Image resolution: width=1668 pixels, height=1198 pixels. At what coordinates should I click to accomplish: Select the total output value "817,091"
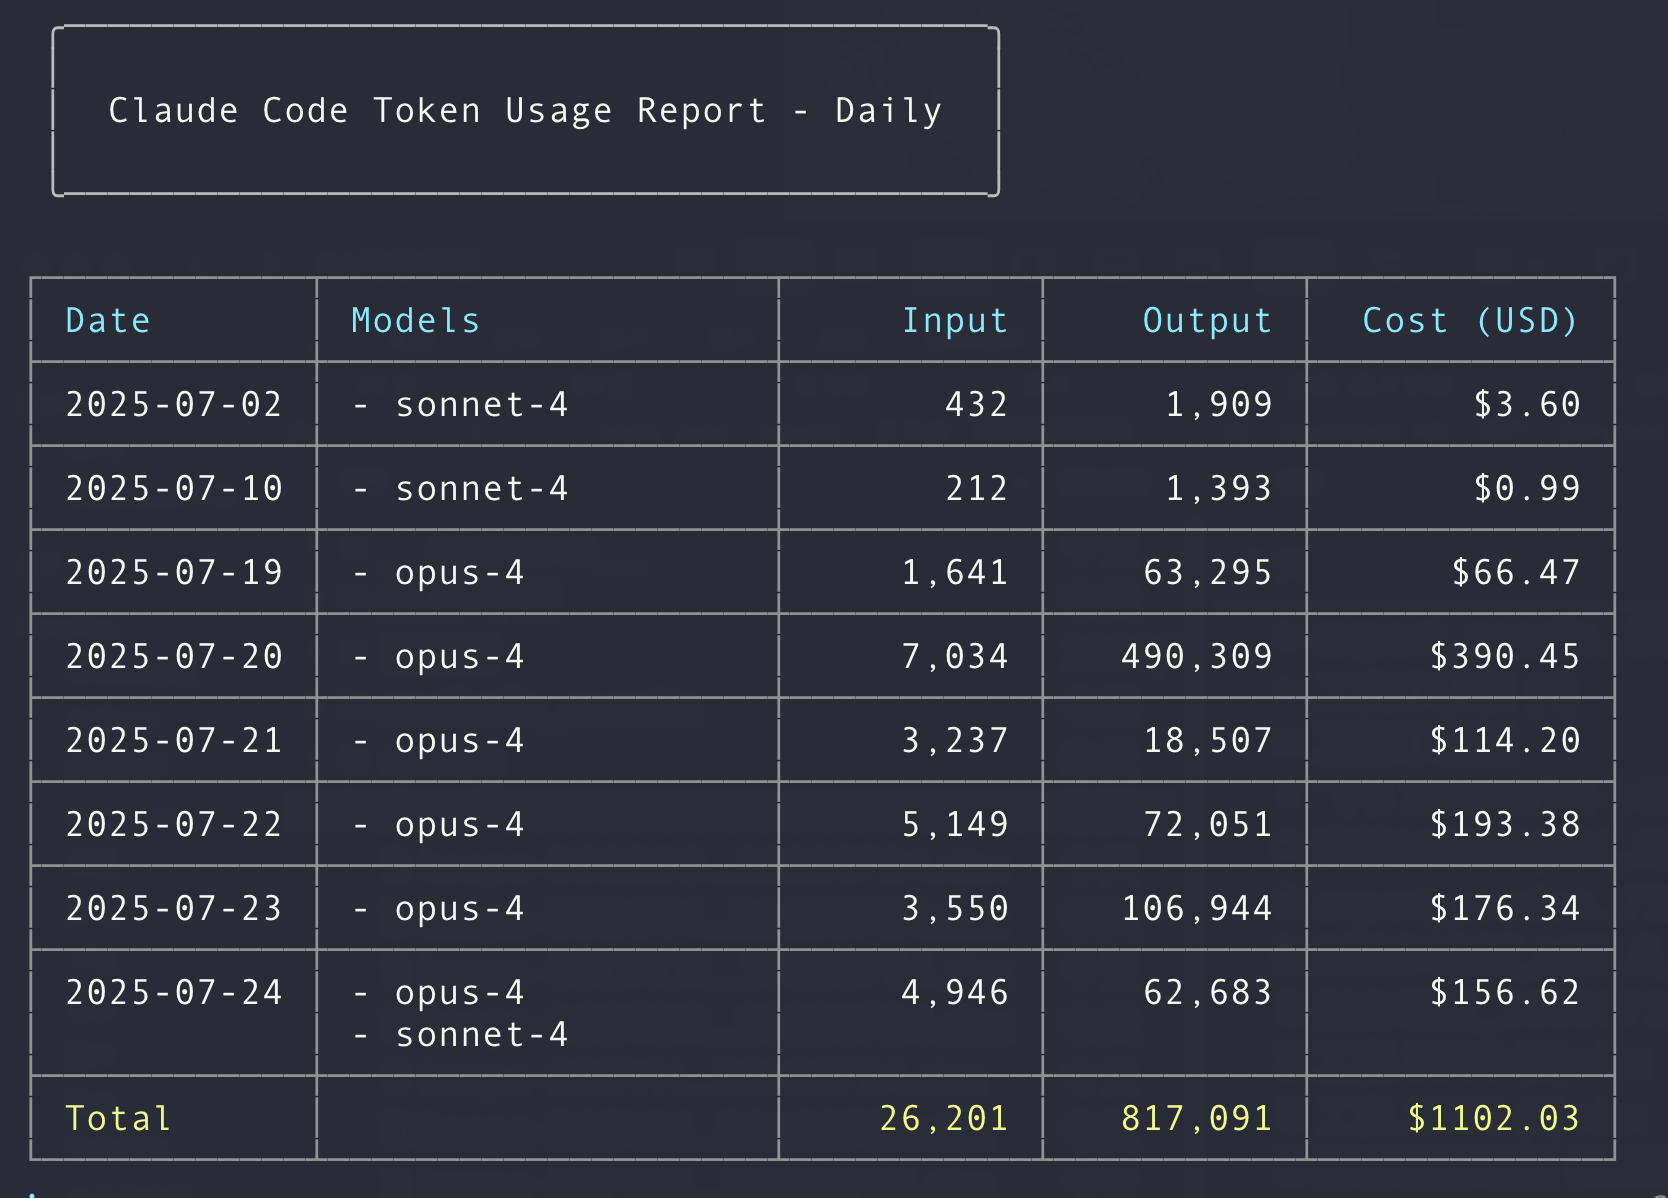pos(1197,1118)
